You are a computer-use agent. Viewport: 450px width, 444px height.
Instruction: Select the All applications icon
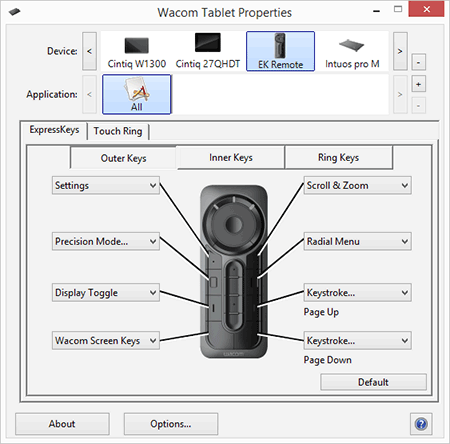(x=137, y=94)
